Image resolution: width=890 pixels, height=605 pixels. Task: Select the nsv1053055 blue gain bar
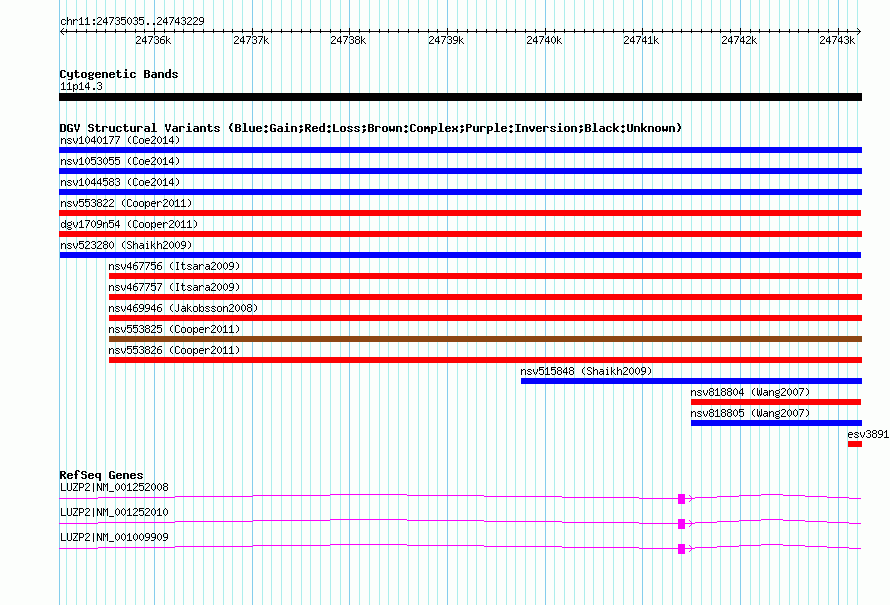[460, 171]
